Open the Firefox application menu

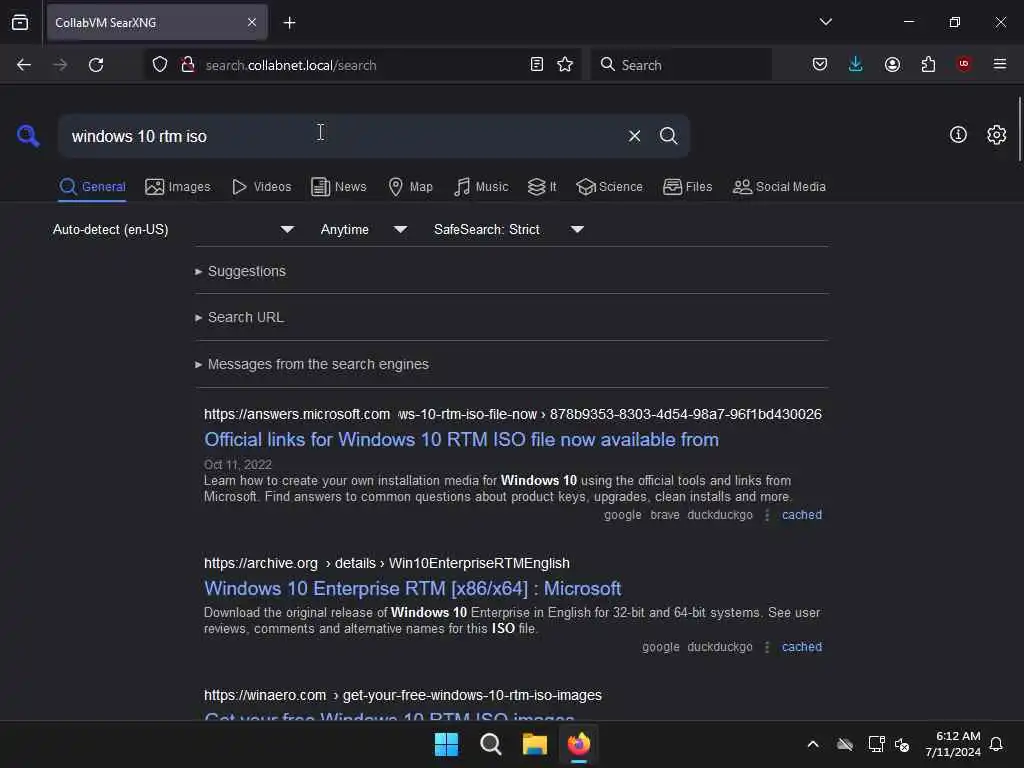1000,64
